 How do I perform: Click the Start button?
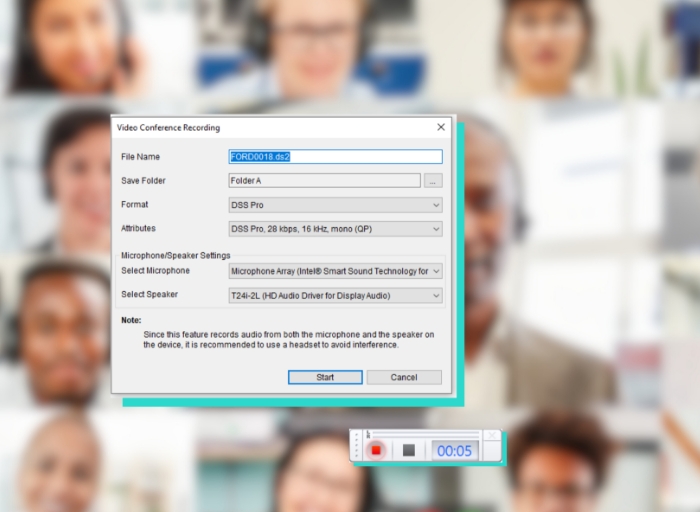325,377
